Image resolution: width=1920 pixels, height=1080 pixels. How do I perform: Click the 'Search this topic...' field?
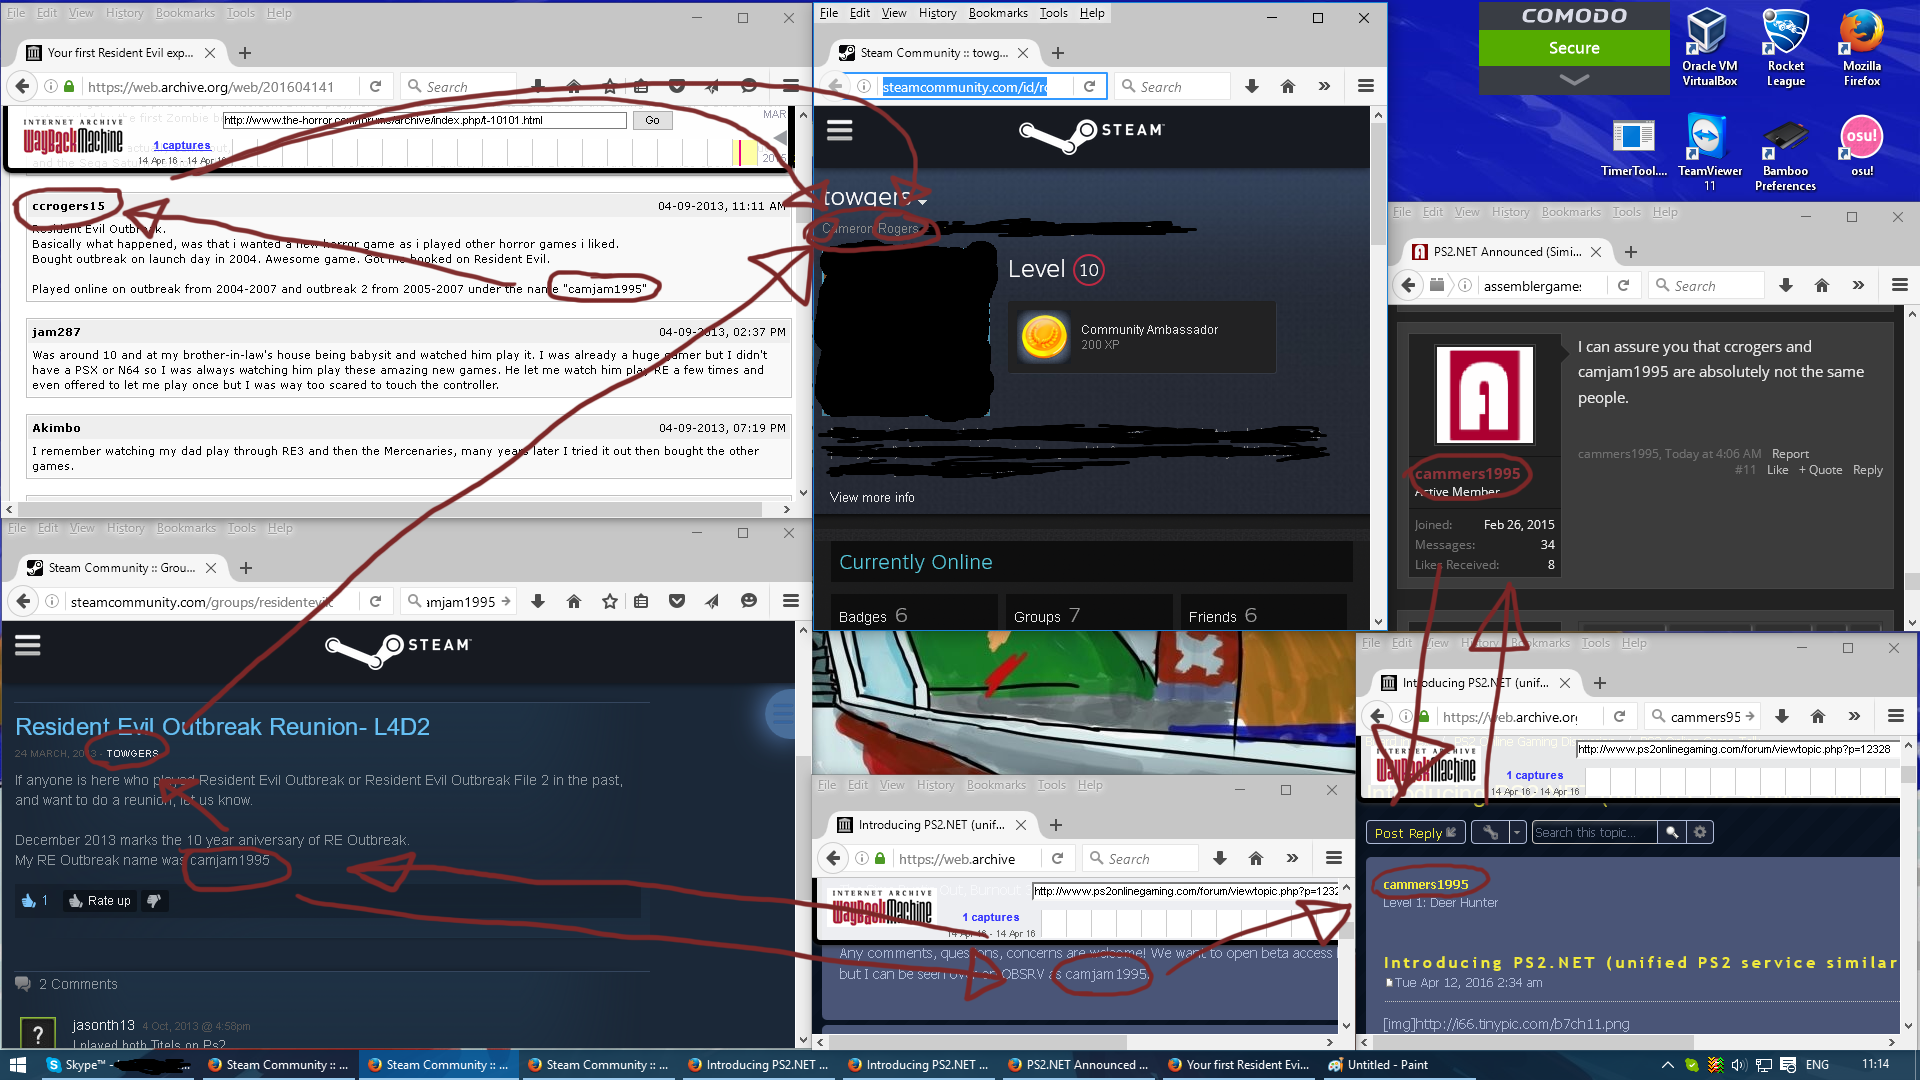1594,832
